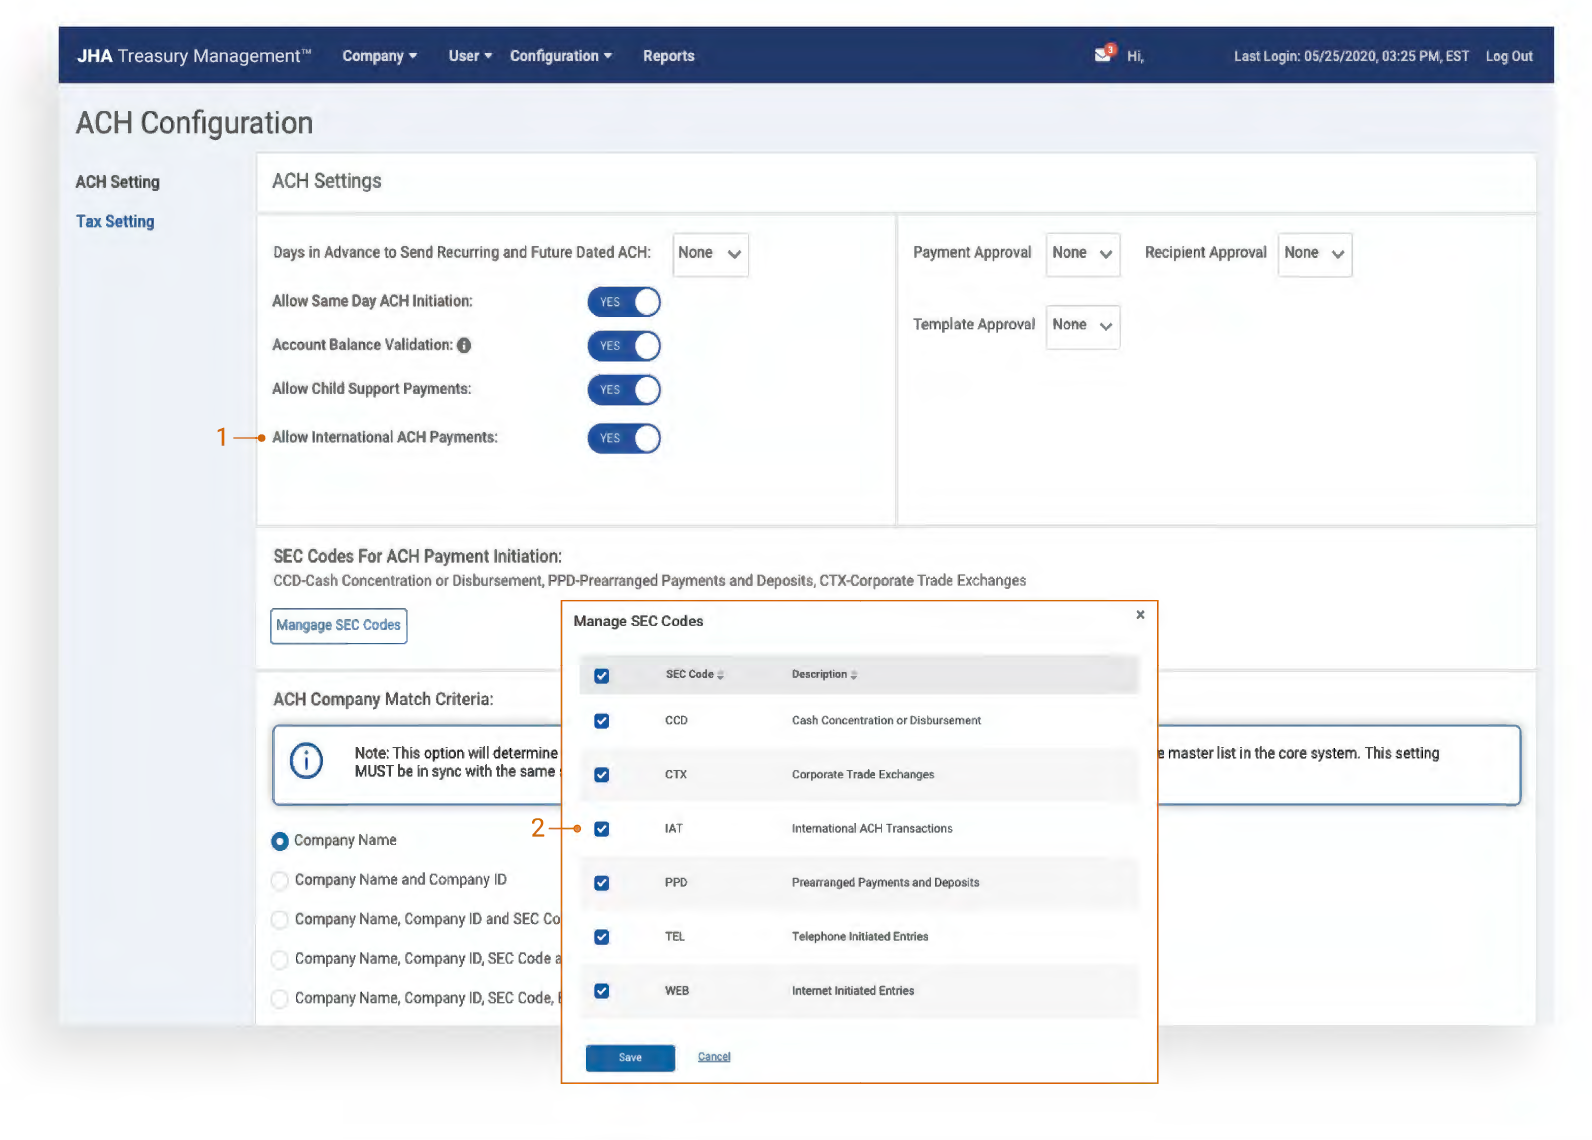Toggle Allow Same Day ACH Initiation switch

[x=624, y=302]
